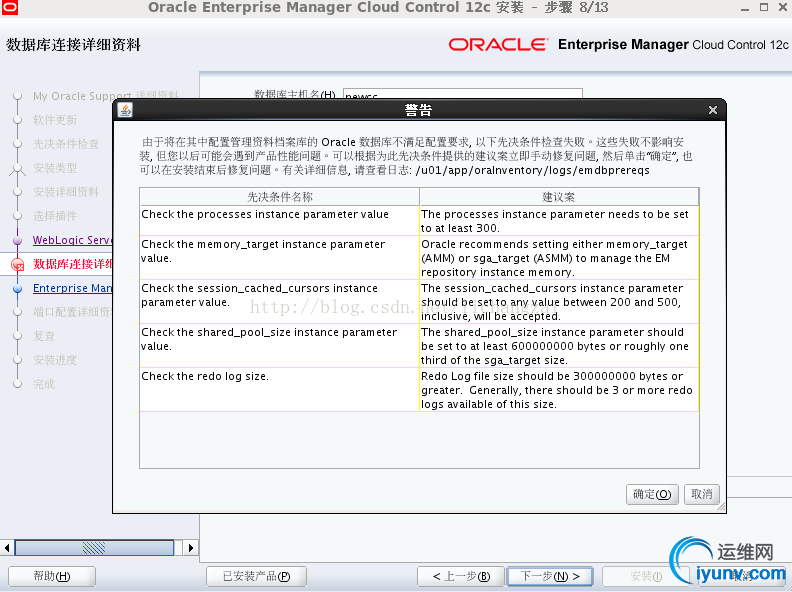Select 安装类型 step in sidebar
The image size is (792, 592).
pos(55,168)
